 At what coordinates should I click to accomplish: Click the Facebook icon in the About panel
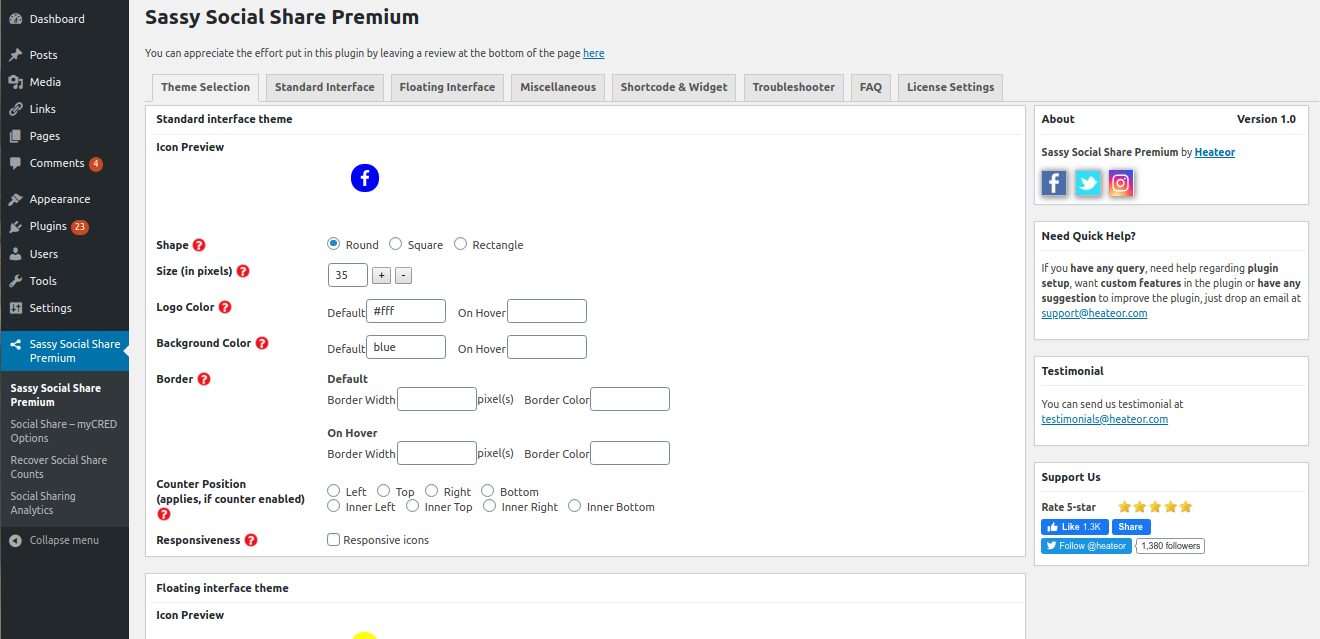click(x=1053, y=182)
